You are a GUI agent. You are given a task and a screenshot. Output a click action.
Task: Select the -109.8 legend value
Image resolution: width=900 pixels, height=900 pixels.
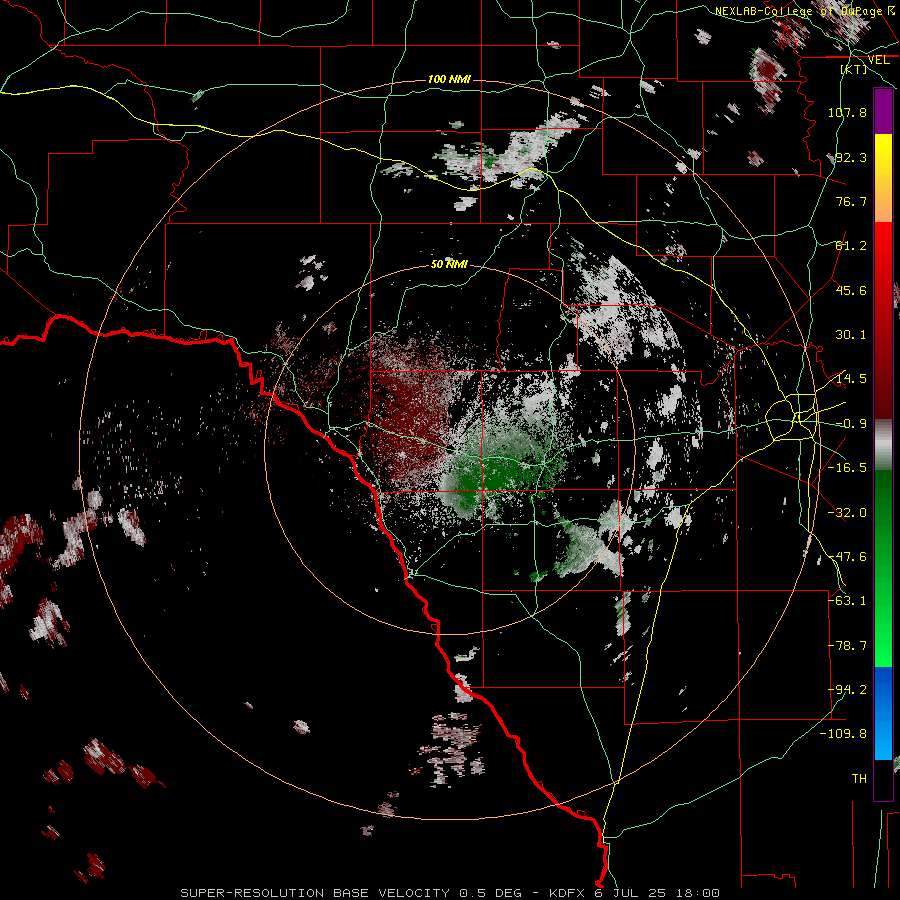click(844, 734)
